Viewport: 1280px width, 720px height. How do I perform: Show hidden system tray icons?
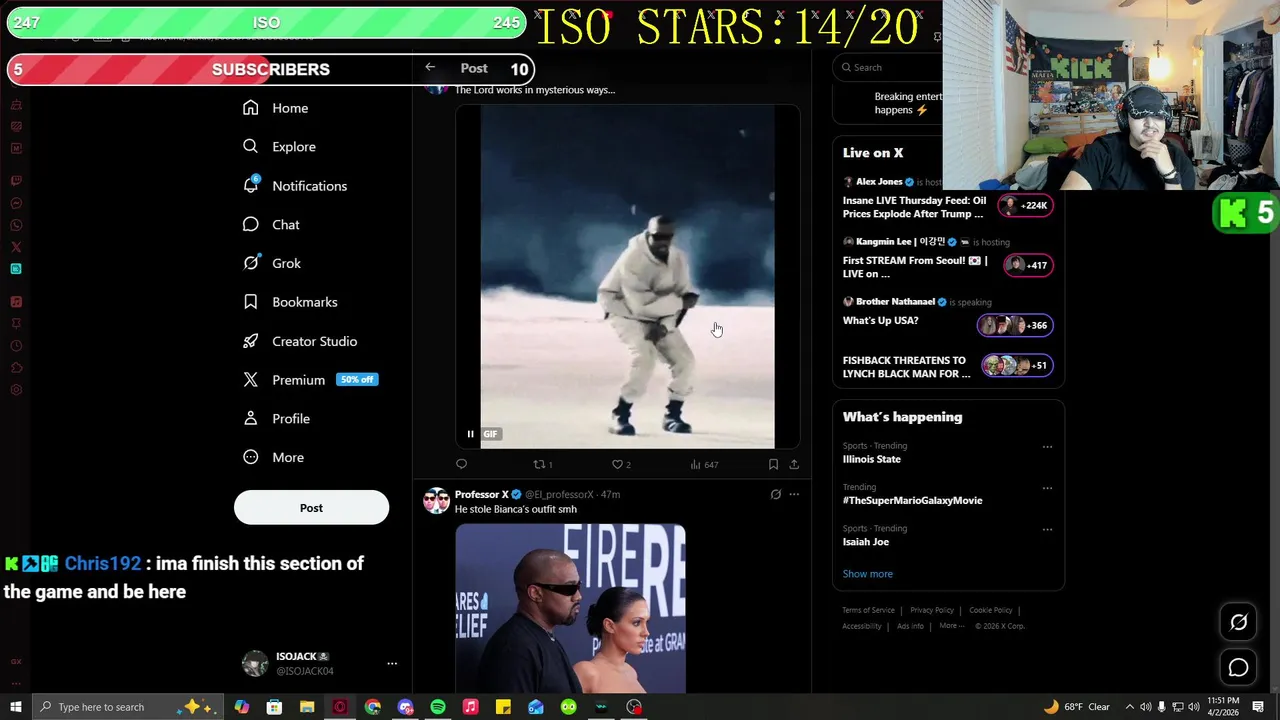click(1130, 707)
